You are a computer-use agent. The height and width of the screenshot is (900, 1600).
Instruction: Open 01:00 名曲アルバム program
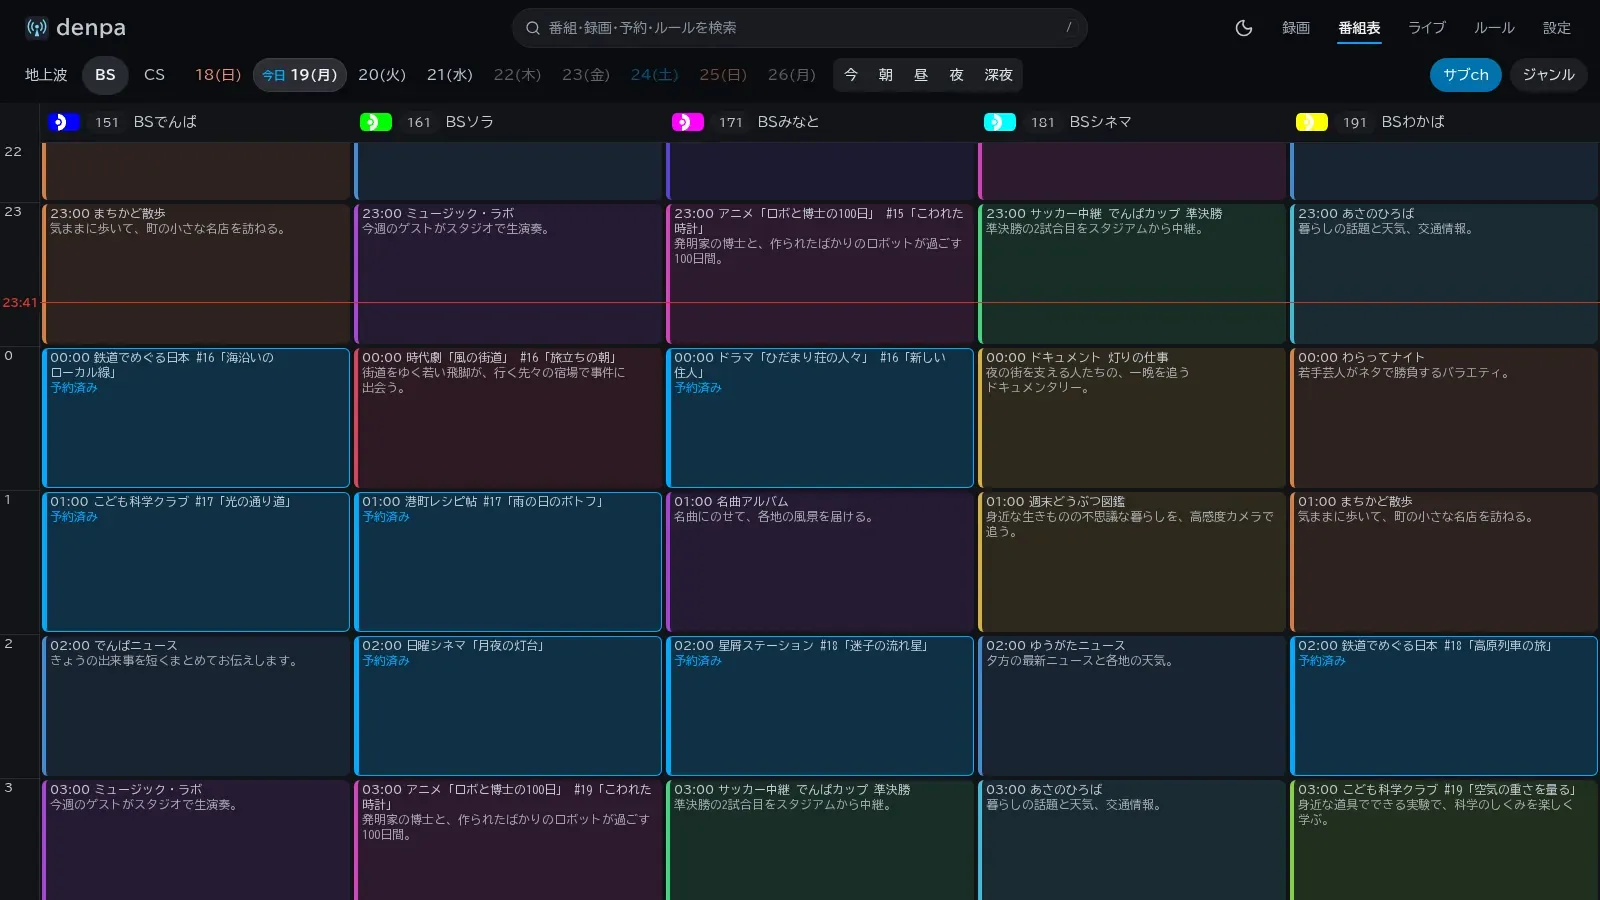[820, 562]
